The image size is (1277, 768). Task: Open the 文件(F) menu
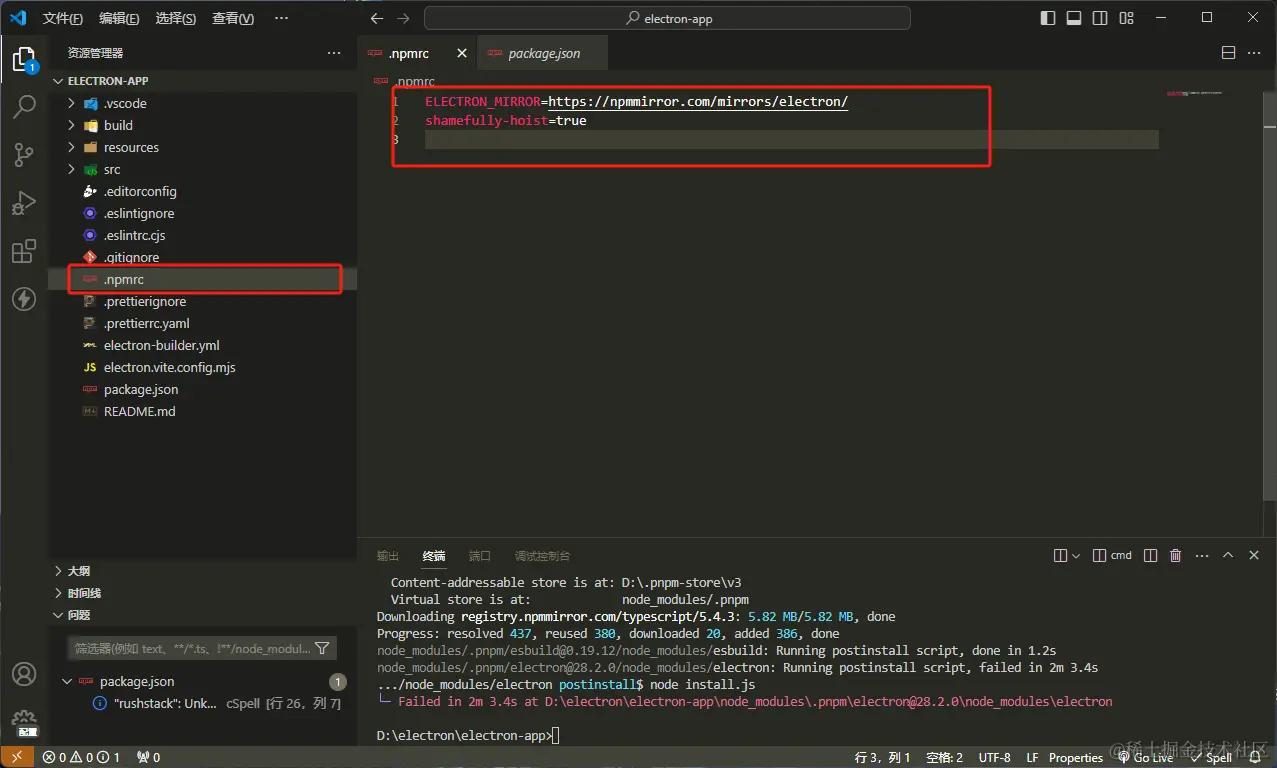[62, 18]
